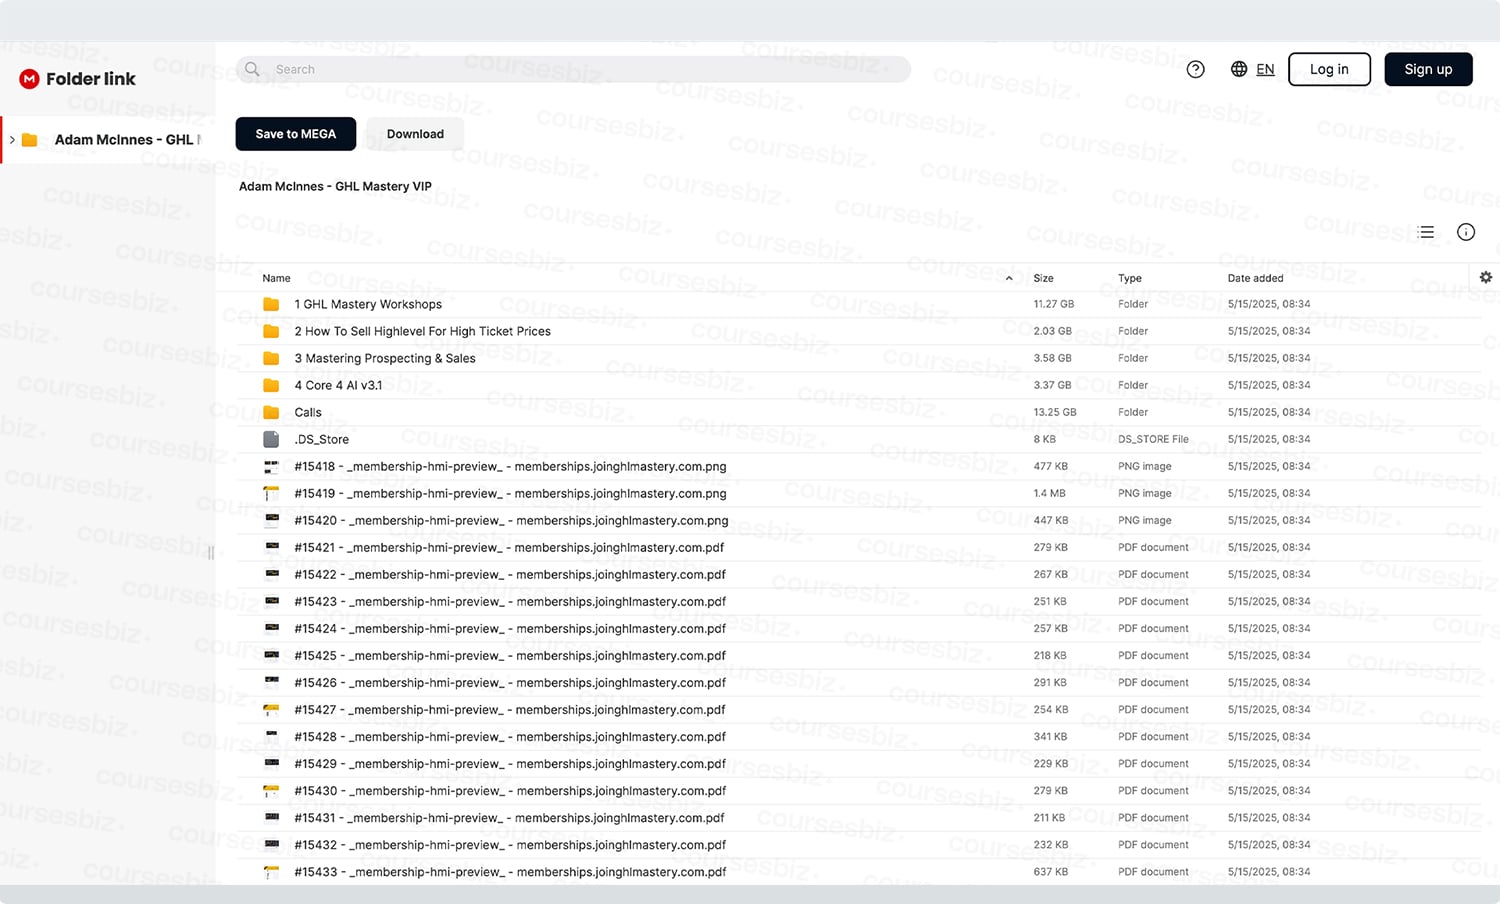Screen dimensions: 1500x904
Task: Click the 637 KB size cell
Action: (1050, 872)
